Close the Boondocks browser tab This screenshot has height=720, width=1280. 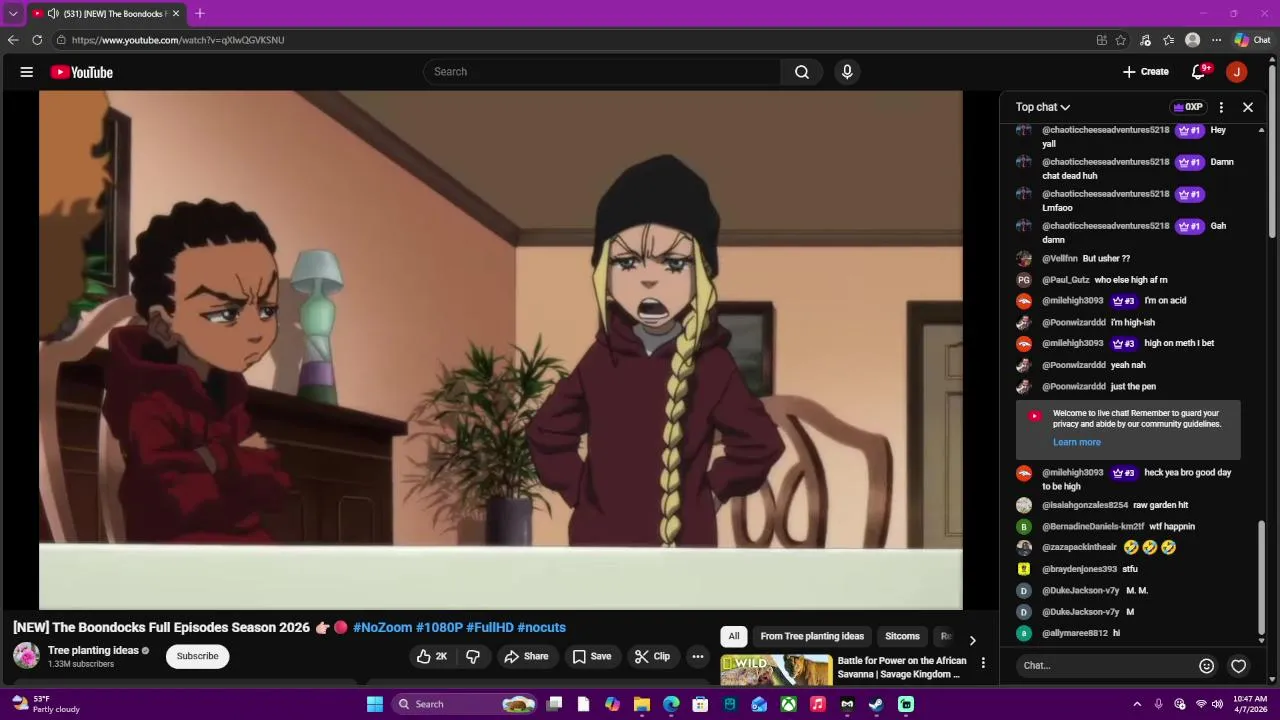(x=175, y=14)
